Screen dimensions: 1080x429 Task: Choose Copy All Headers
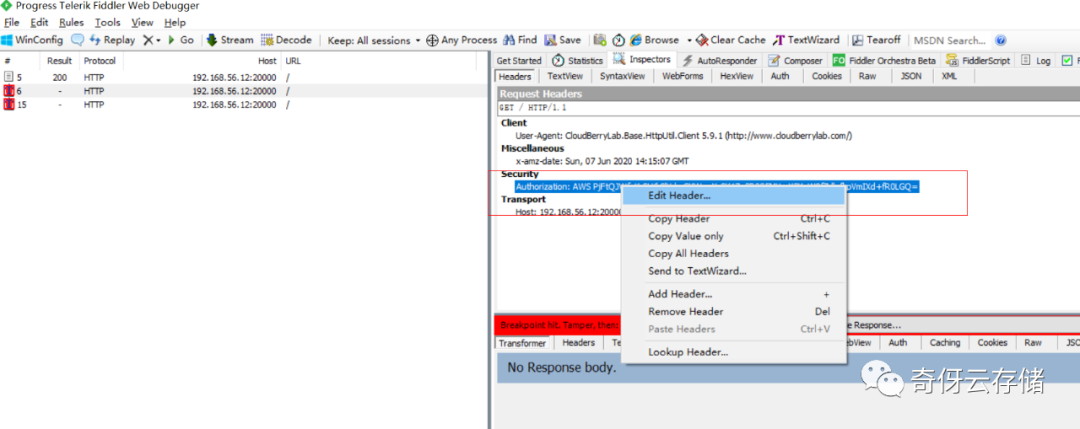click(x=734, y=253)
